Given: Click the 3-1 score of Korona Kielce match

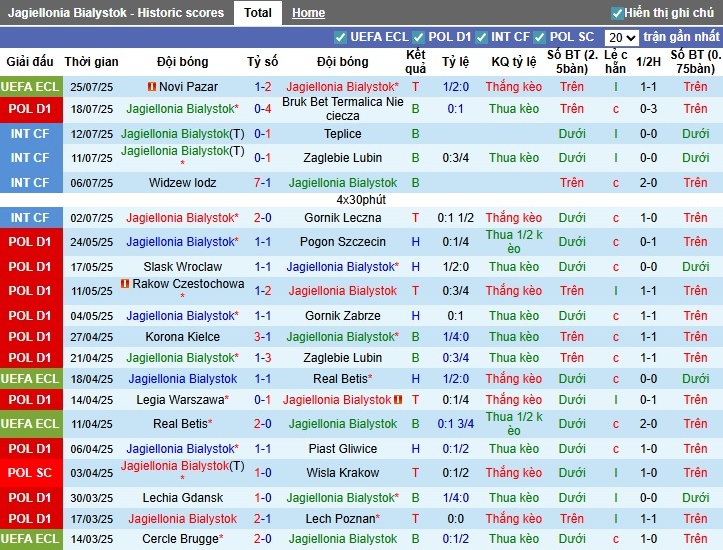Looking at the screenshot, I should pyautogui.click(x=262, y=337).
